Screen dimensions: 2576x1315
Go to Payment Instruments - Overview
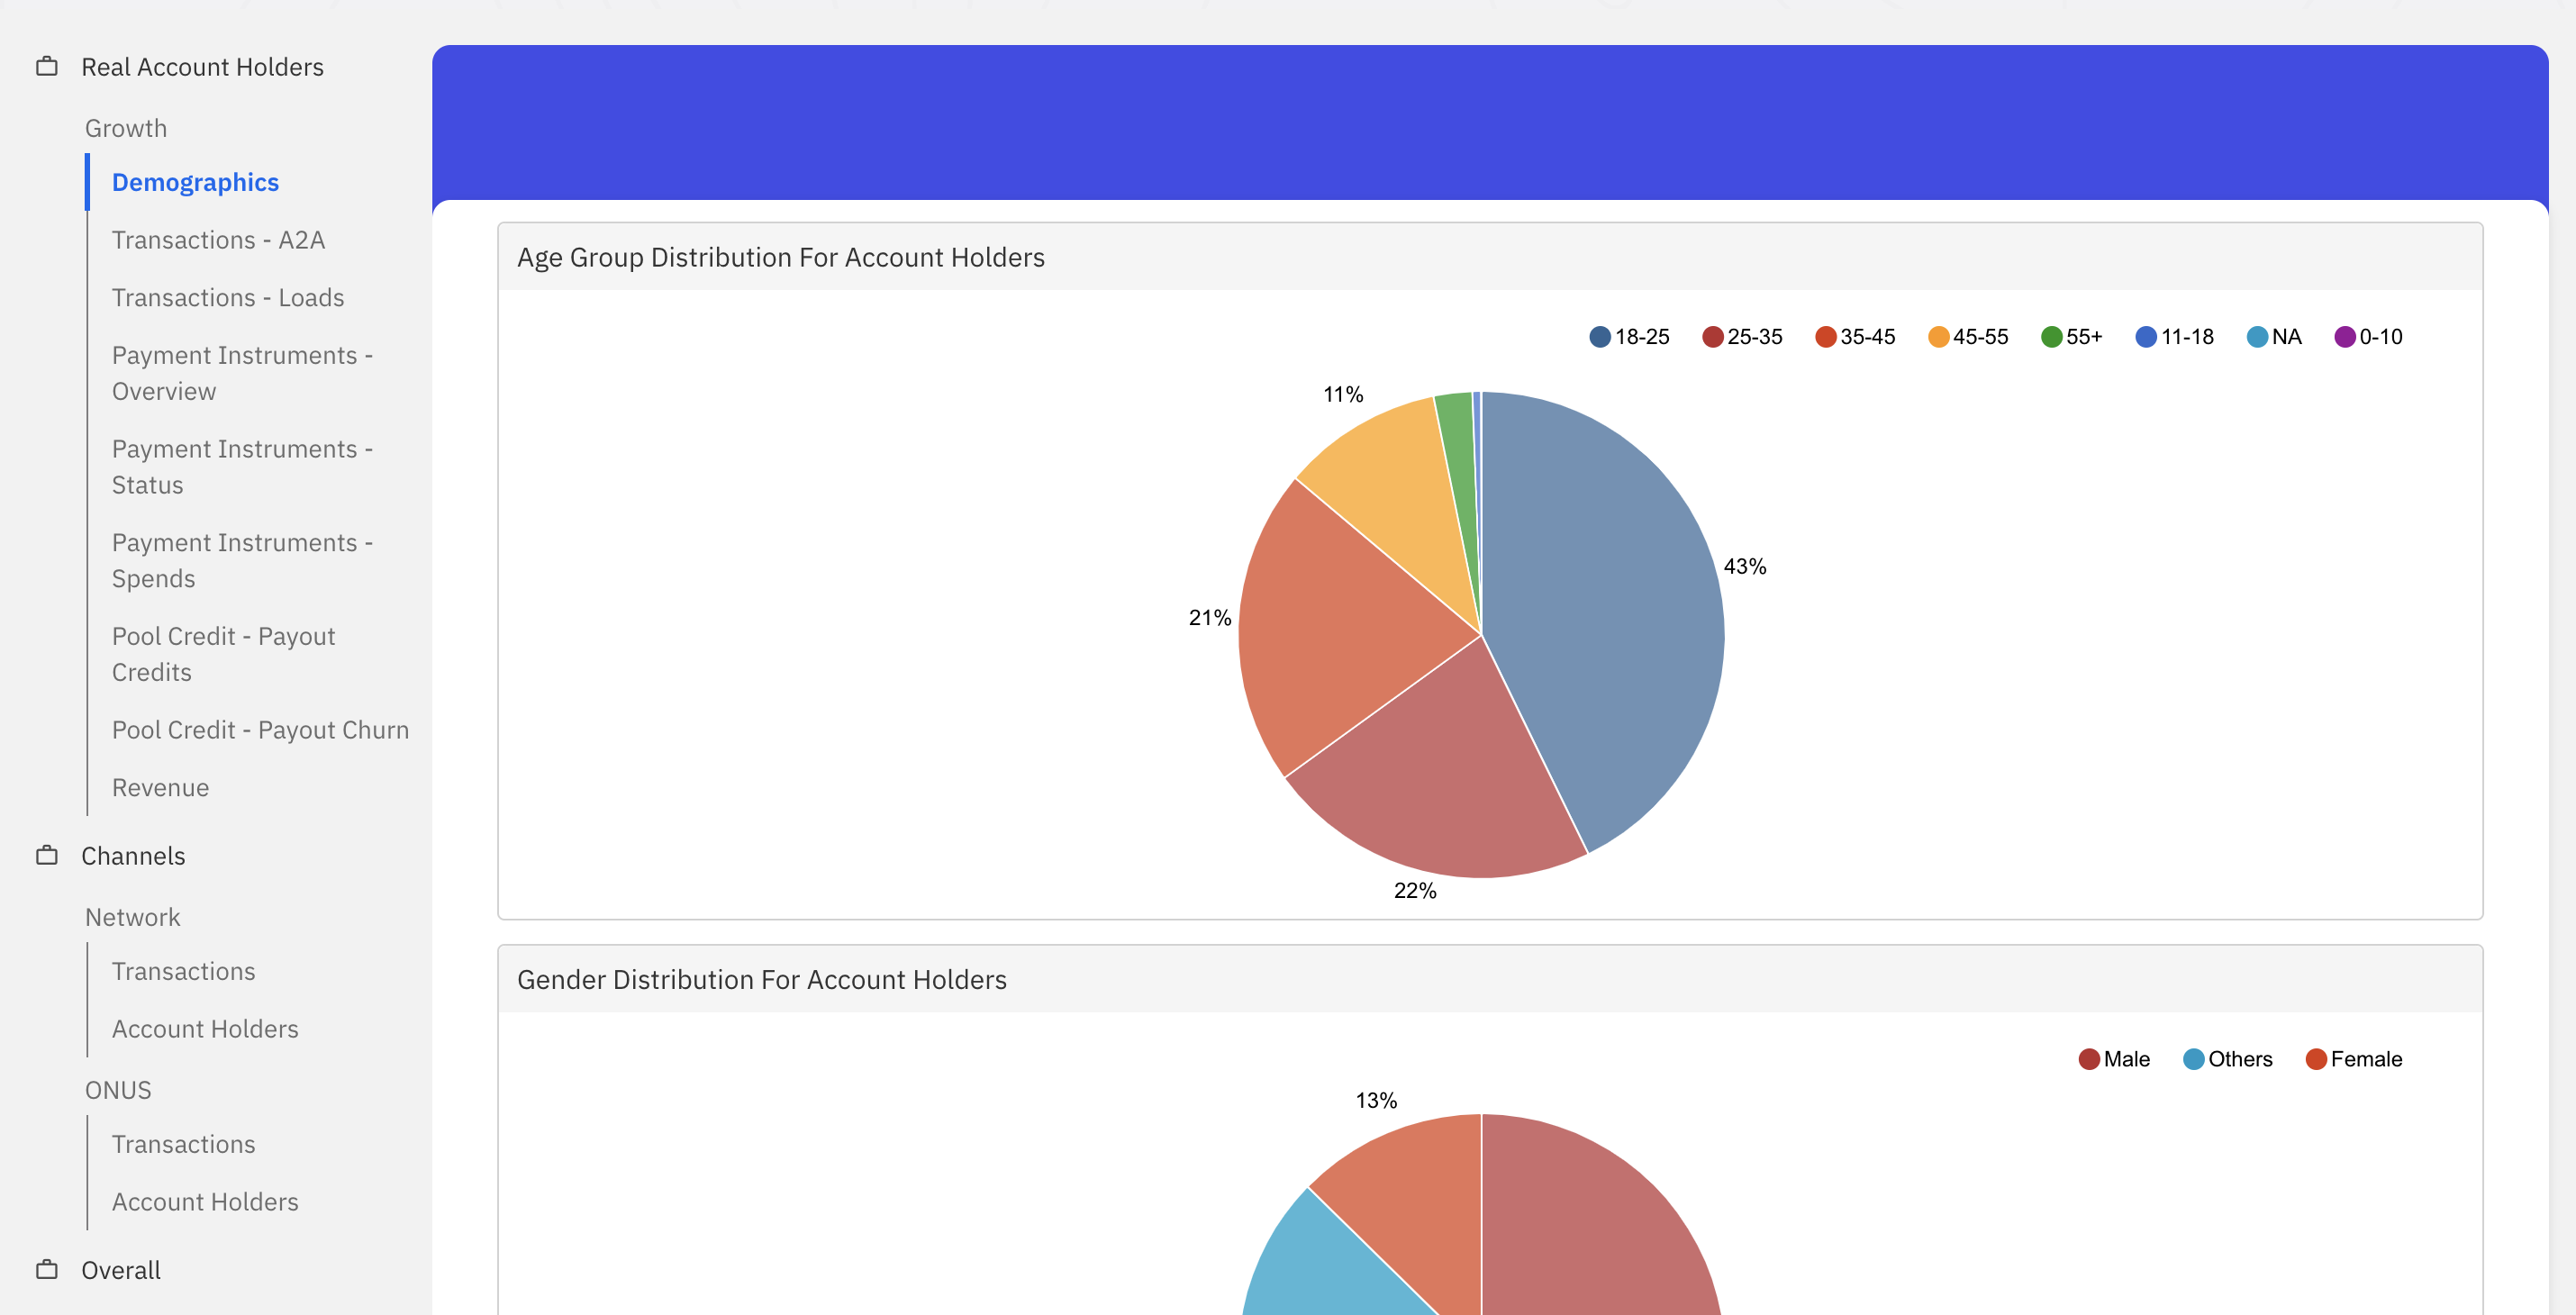242,373
